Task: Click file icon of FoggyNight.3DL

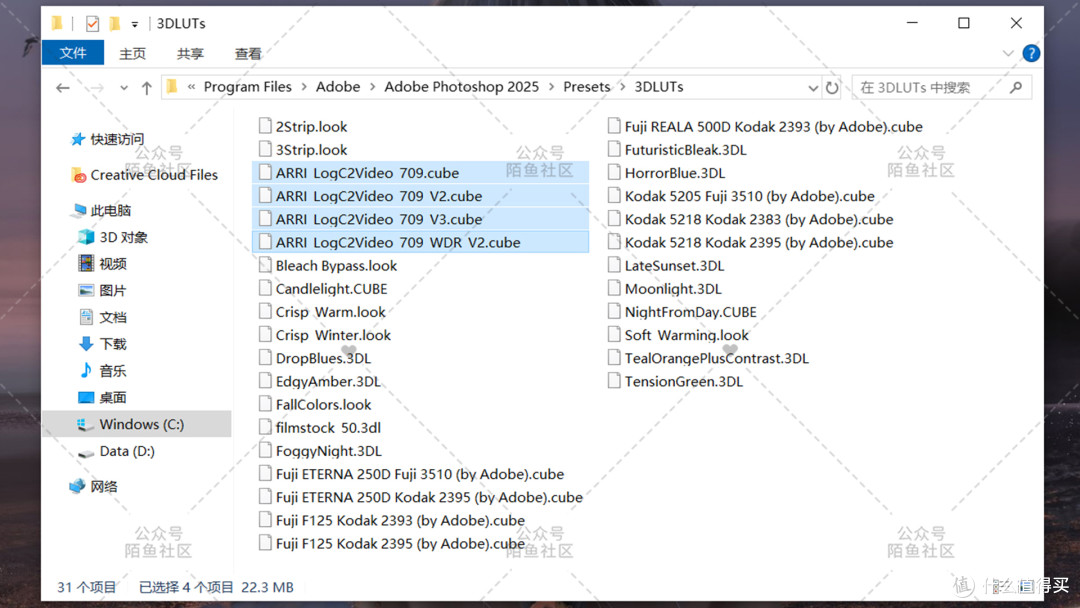Action: click(265, 450)
